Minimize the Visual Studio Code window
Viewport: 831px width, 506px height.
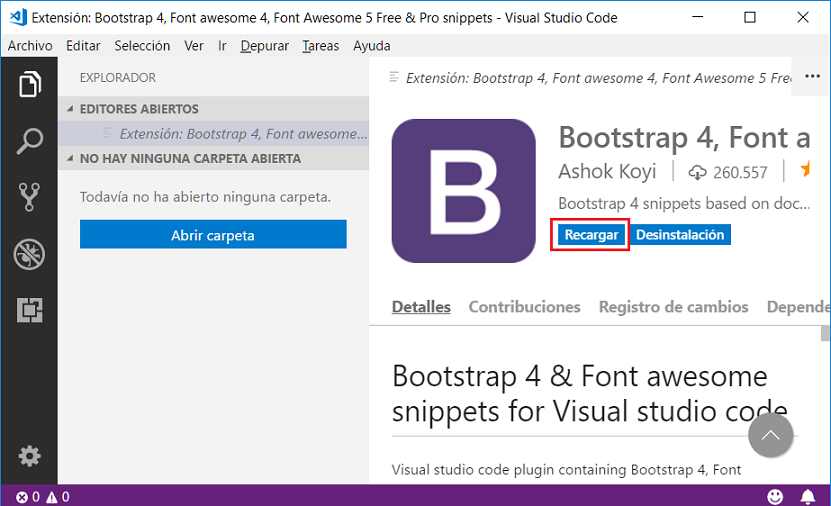[698, 17]
